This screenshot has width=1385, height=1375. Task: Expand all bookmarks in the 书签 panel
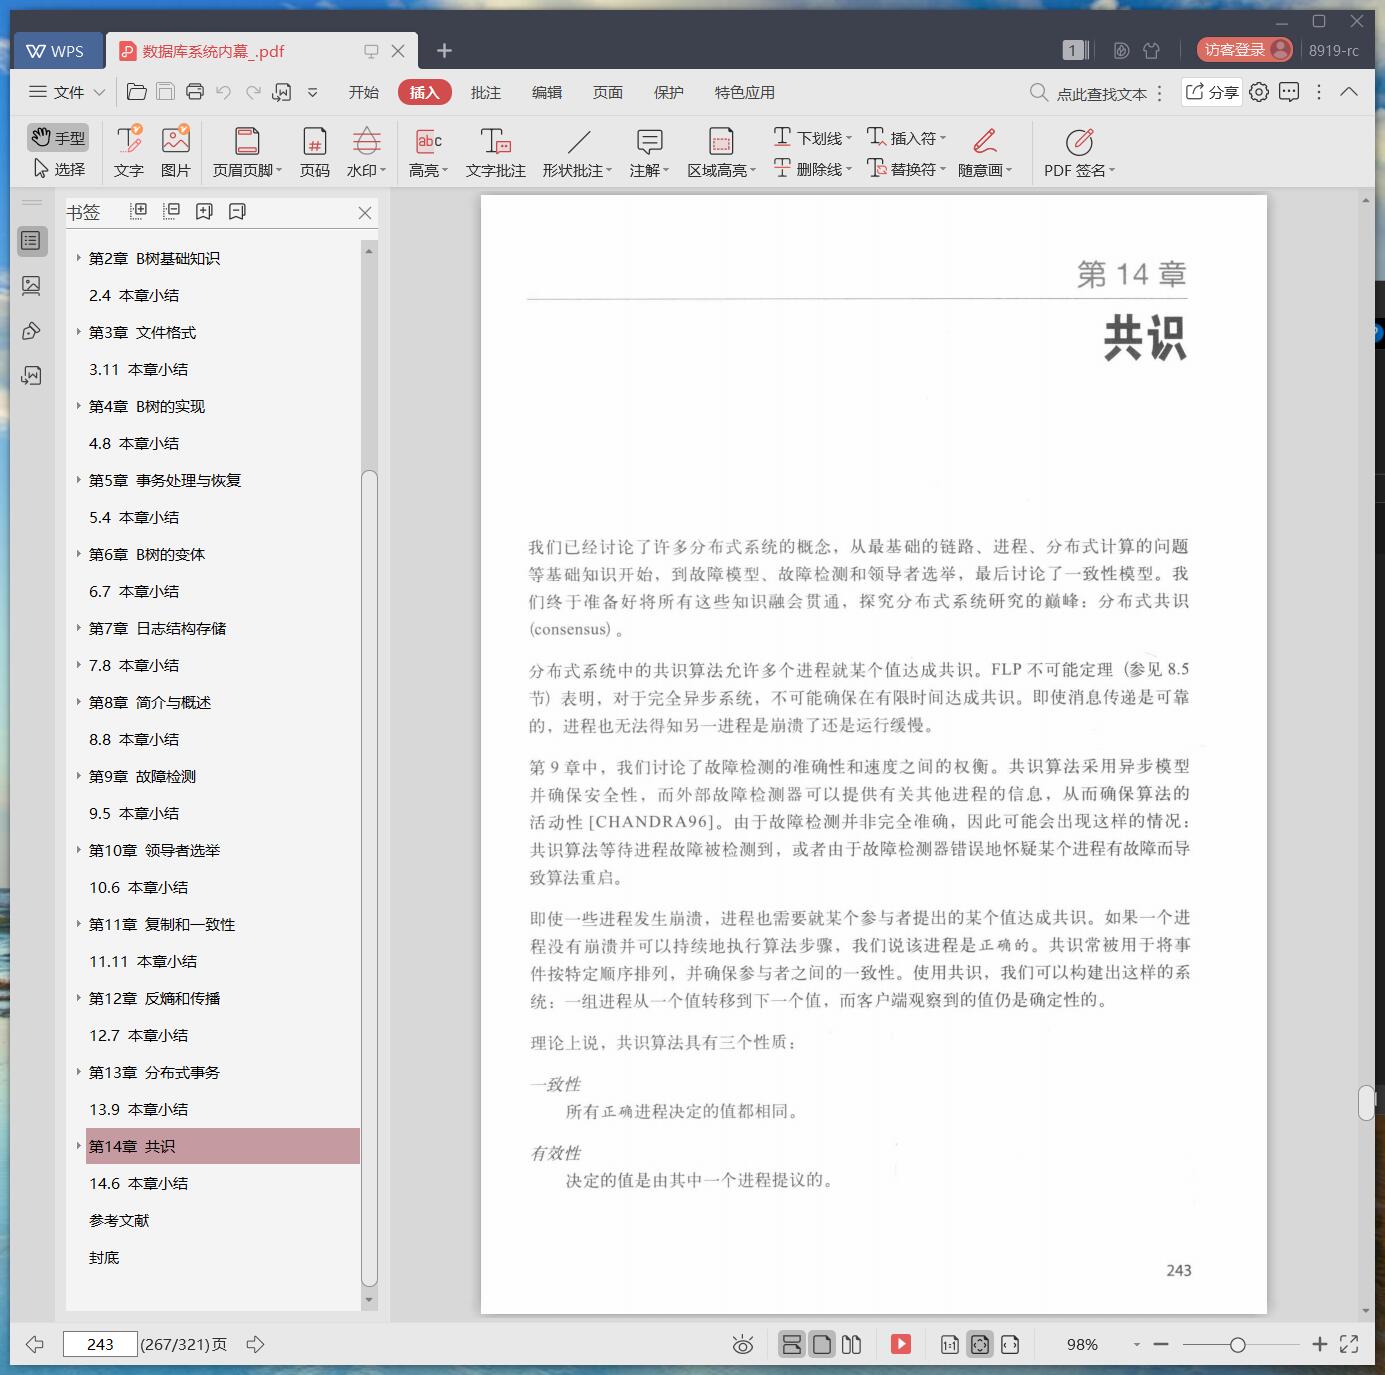139,211
